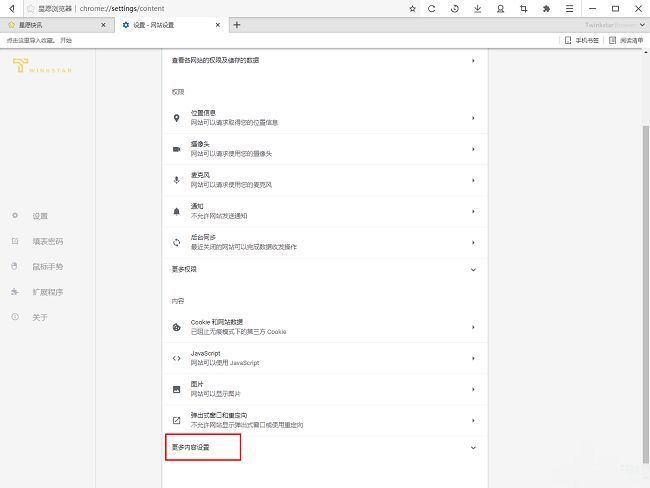Start the screenshot crop tool
Viewport: 650px width, 488px height.
coord(524,9)
